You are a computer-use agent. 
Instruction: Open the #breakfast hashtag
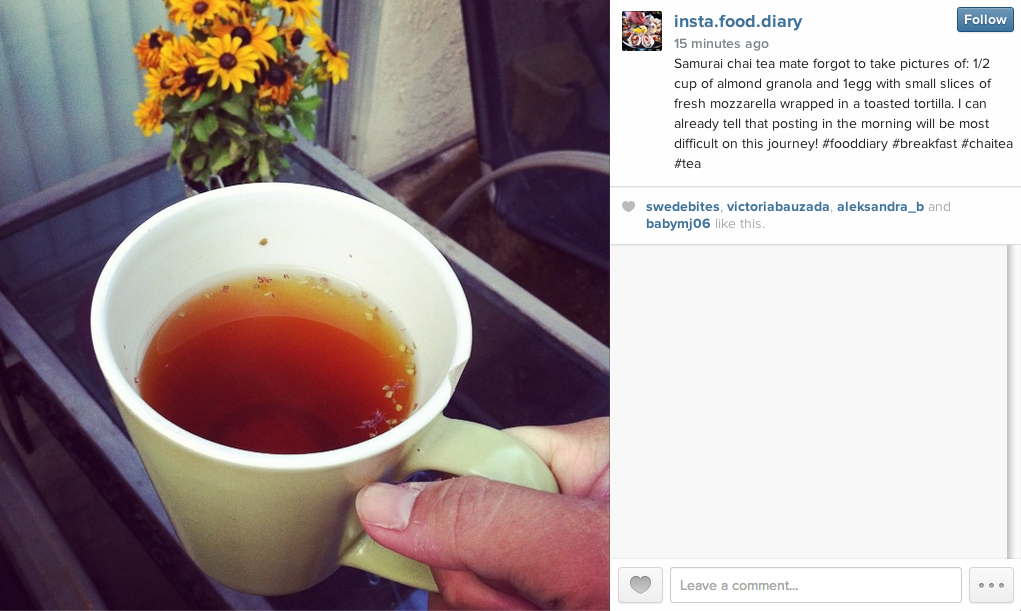(925, 143)
